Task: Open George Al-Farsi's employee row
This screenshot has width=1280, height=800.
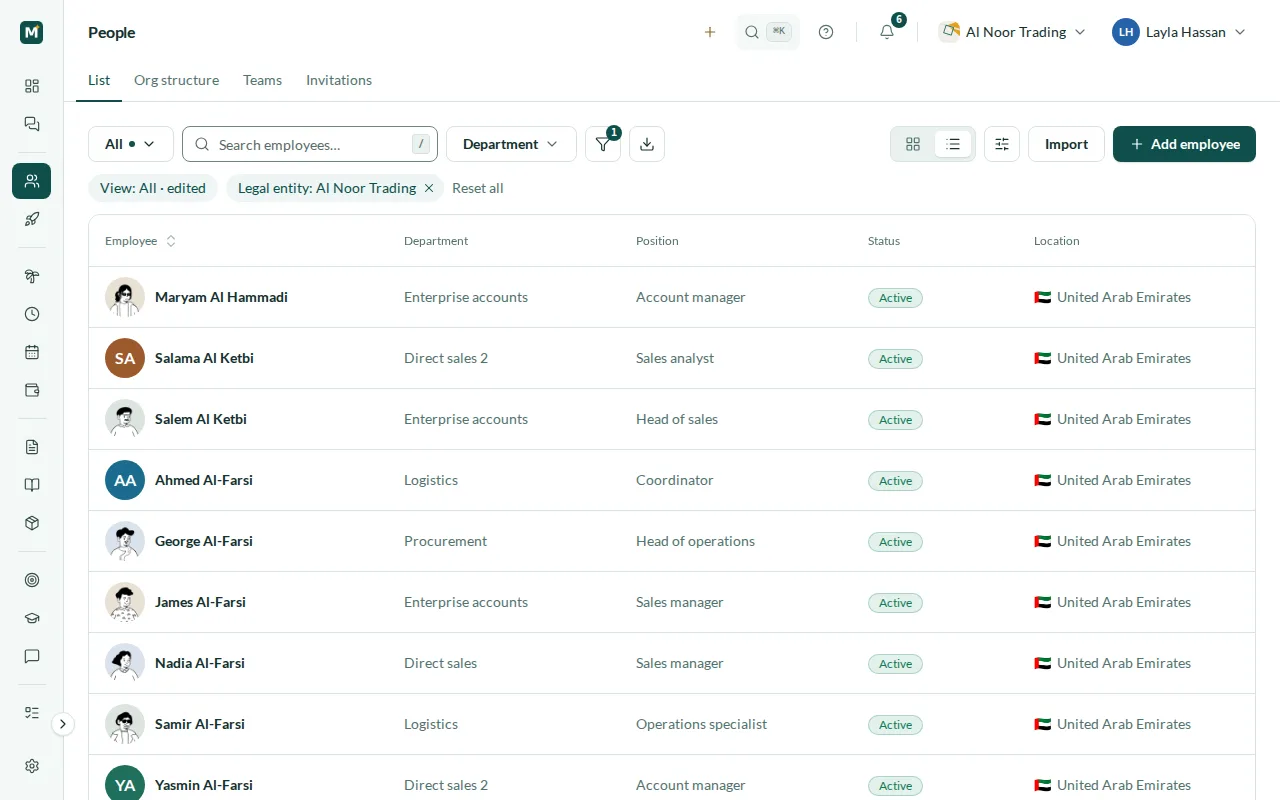Action: pyautogui.click(x=671, y=541)
